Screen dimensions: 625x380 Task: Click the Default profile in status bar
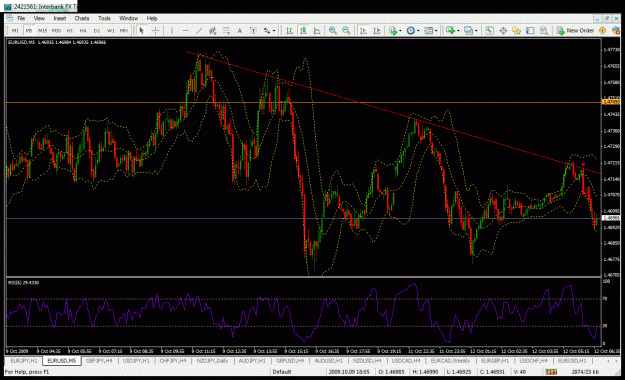coord(282,372)
